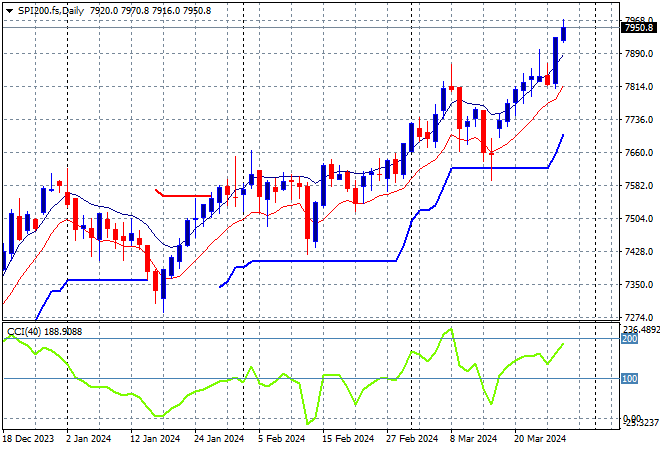Click the CCI(40) 188.9088 indicator label
This screenshot has width=660, height=450.
coord(45,332)
